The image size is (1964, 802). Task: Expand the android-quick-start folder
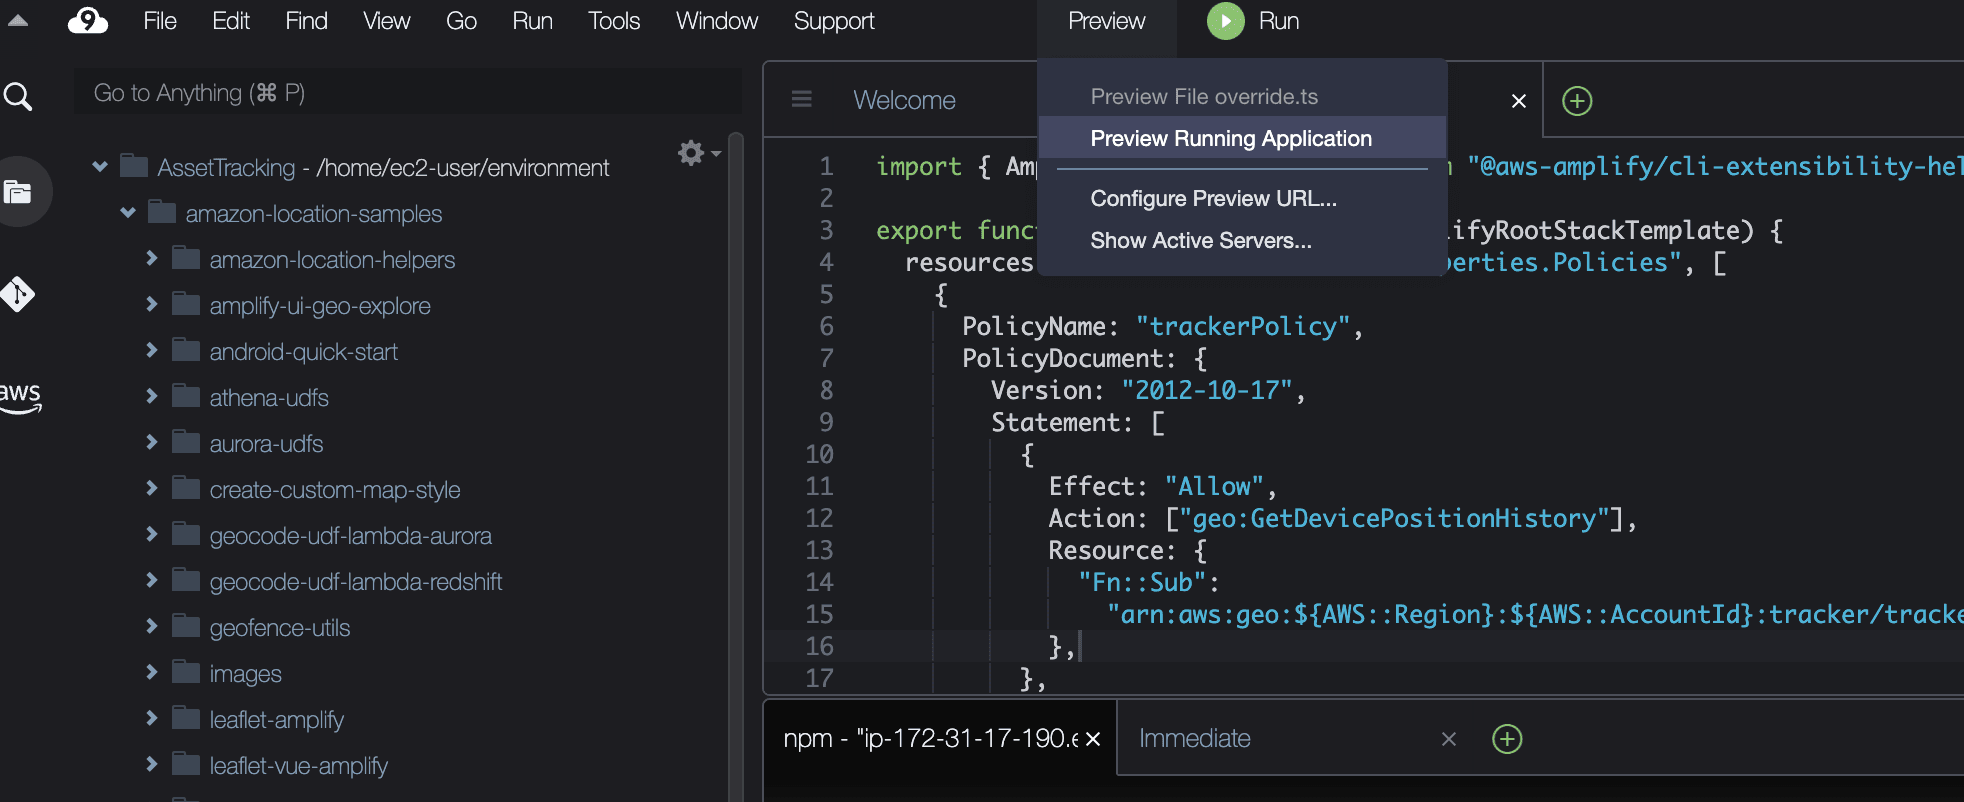coord(152,350)
